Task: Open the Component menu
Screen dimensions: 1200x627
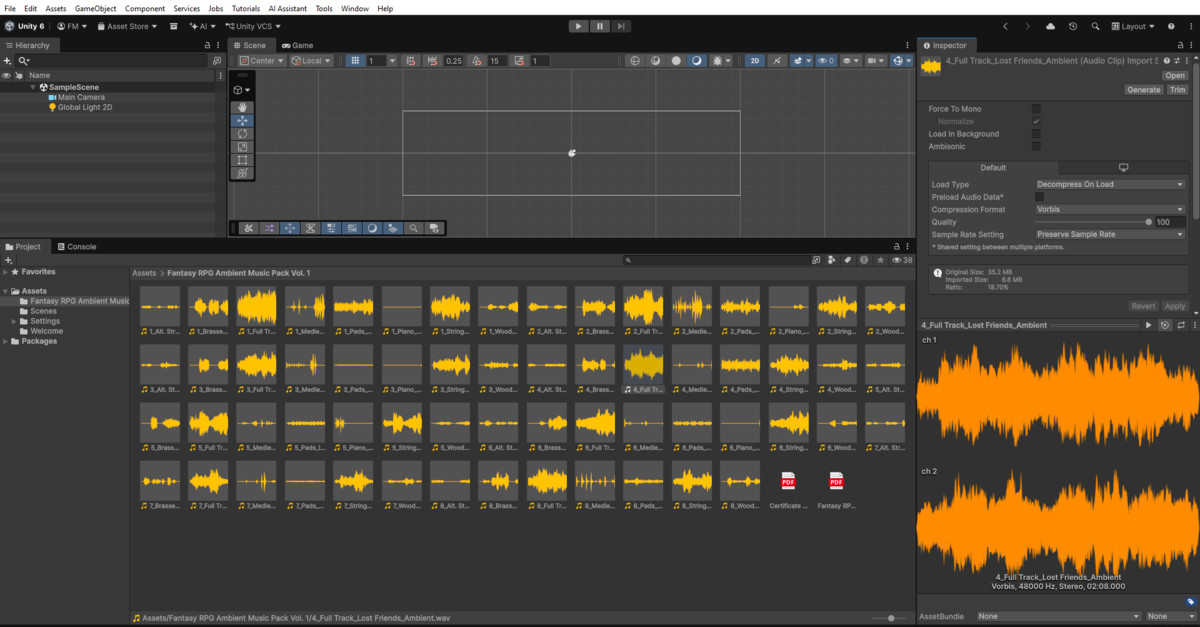Action: click(x=145, y=8)
